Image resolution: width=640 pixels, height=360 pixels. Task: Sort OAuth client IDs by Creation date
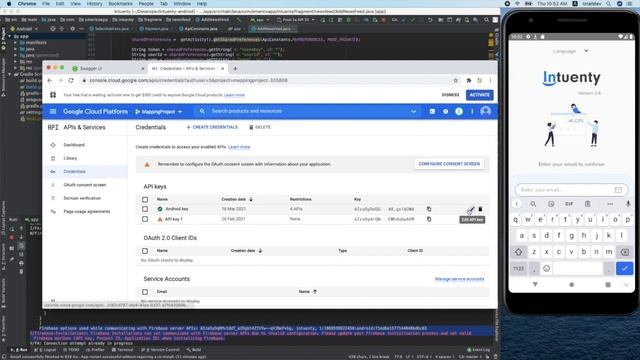point(247,251)
